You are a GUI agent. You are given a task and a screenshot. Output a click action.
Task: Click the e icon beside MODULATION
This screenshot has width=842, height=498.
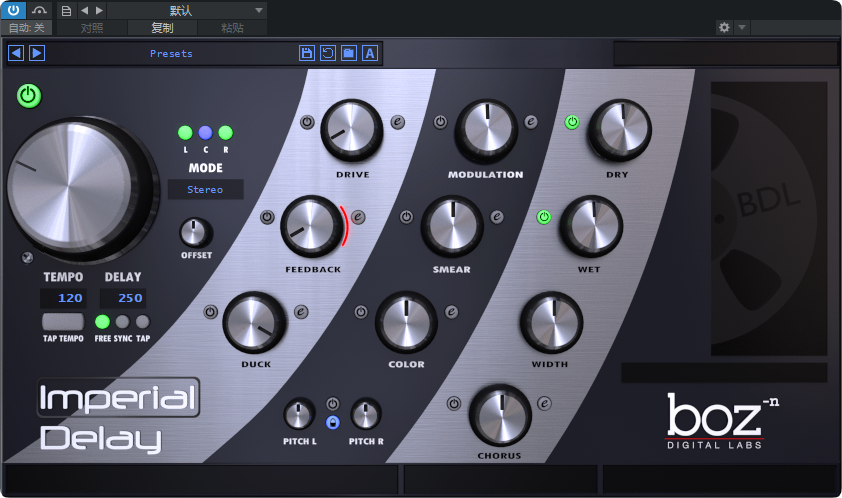(x=531, y=122)
